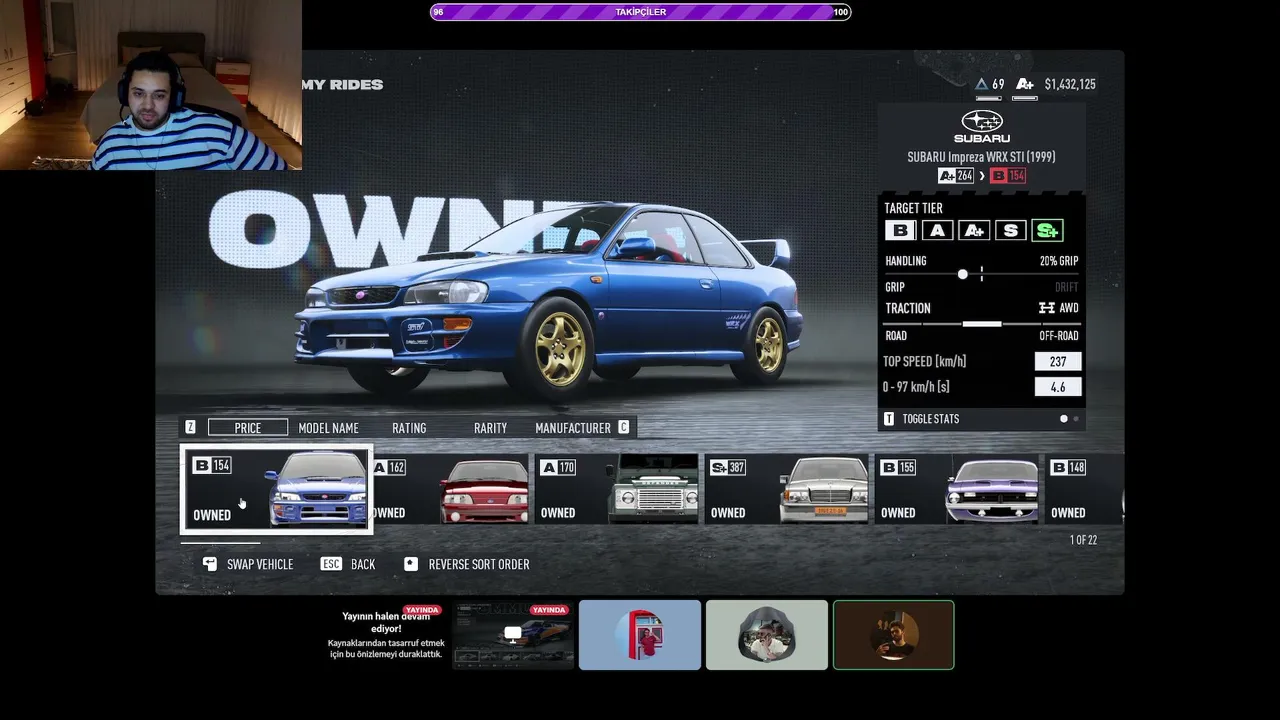This screenshot has width=1280, height=720.
Task: Click the Takipçiler follower progress bar
Action: (x=640, y=12)
